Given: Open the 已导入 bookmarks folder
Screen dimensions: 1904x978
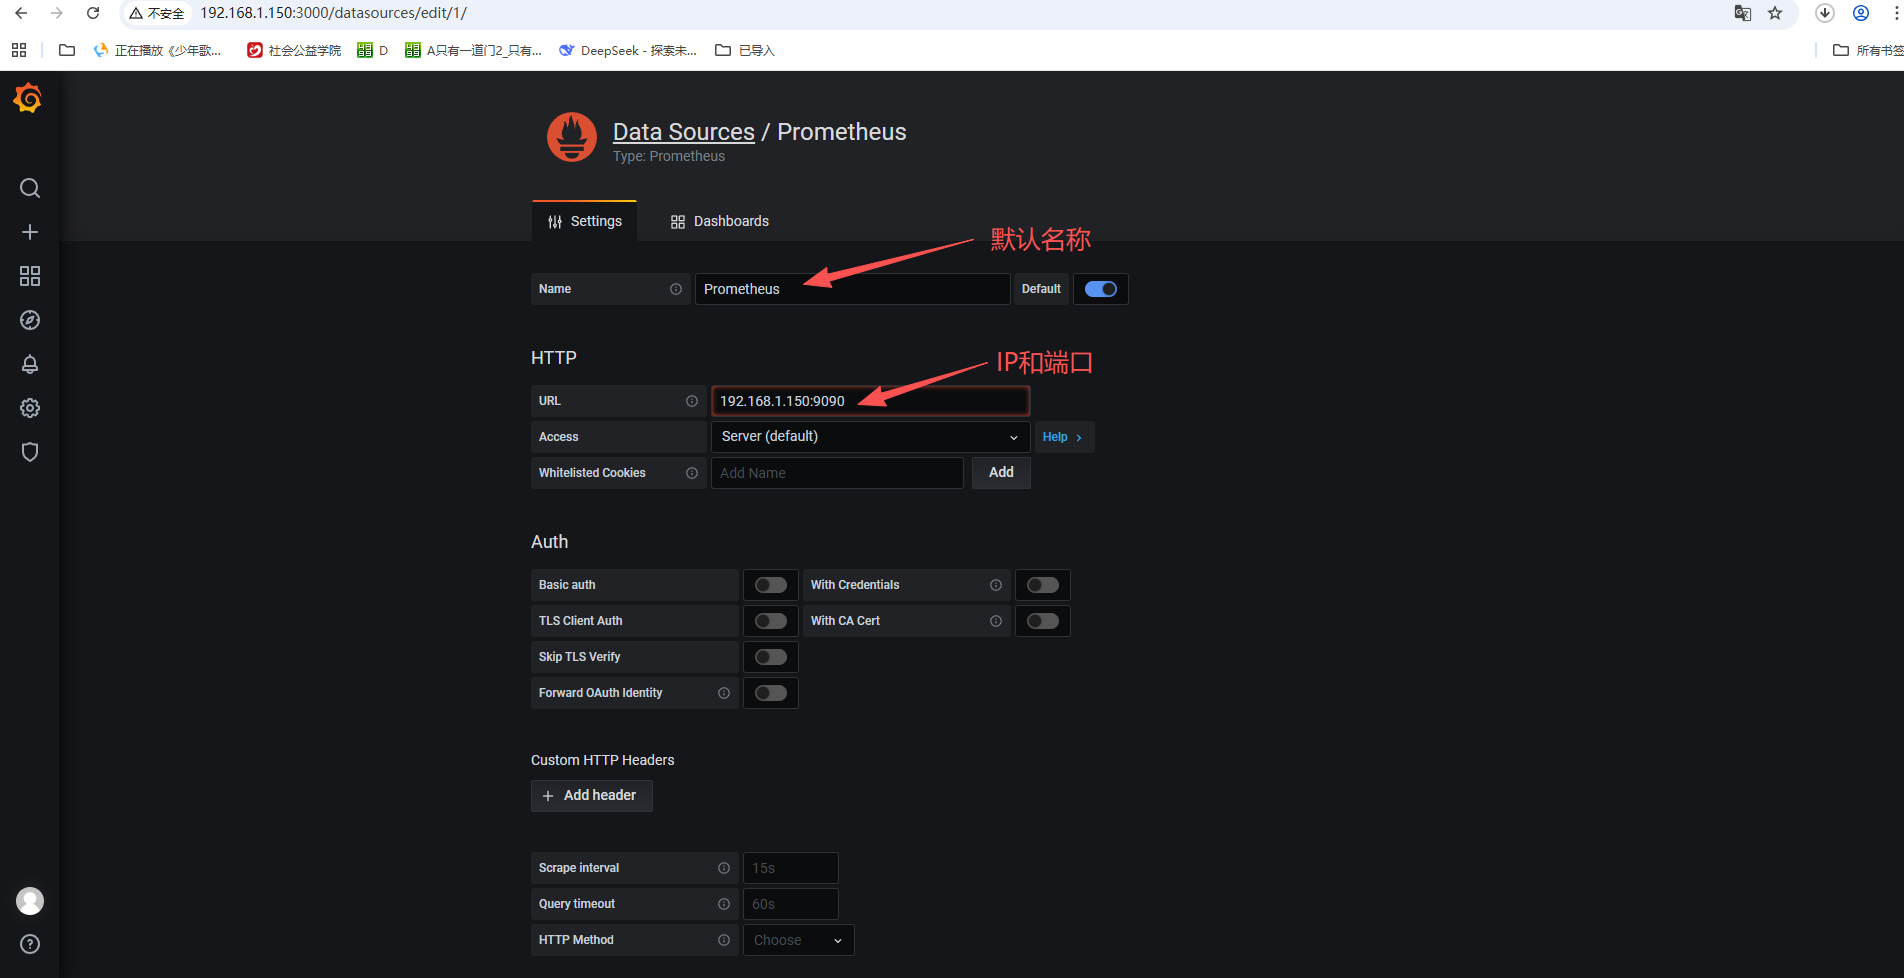Looking at the screenshot, I should (745, 50).
